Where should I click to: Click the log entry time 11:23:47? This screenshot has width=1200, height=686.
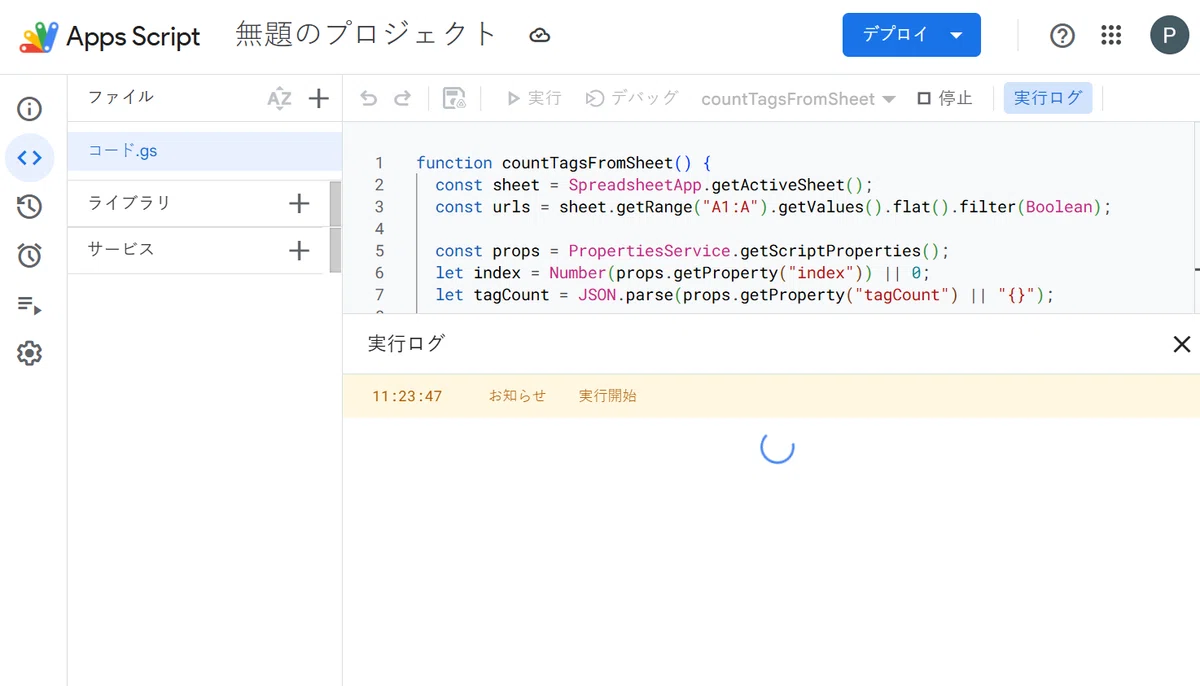407,396
